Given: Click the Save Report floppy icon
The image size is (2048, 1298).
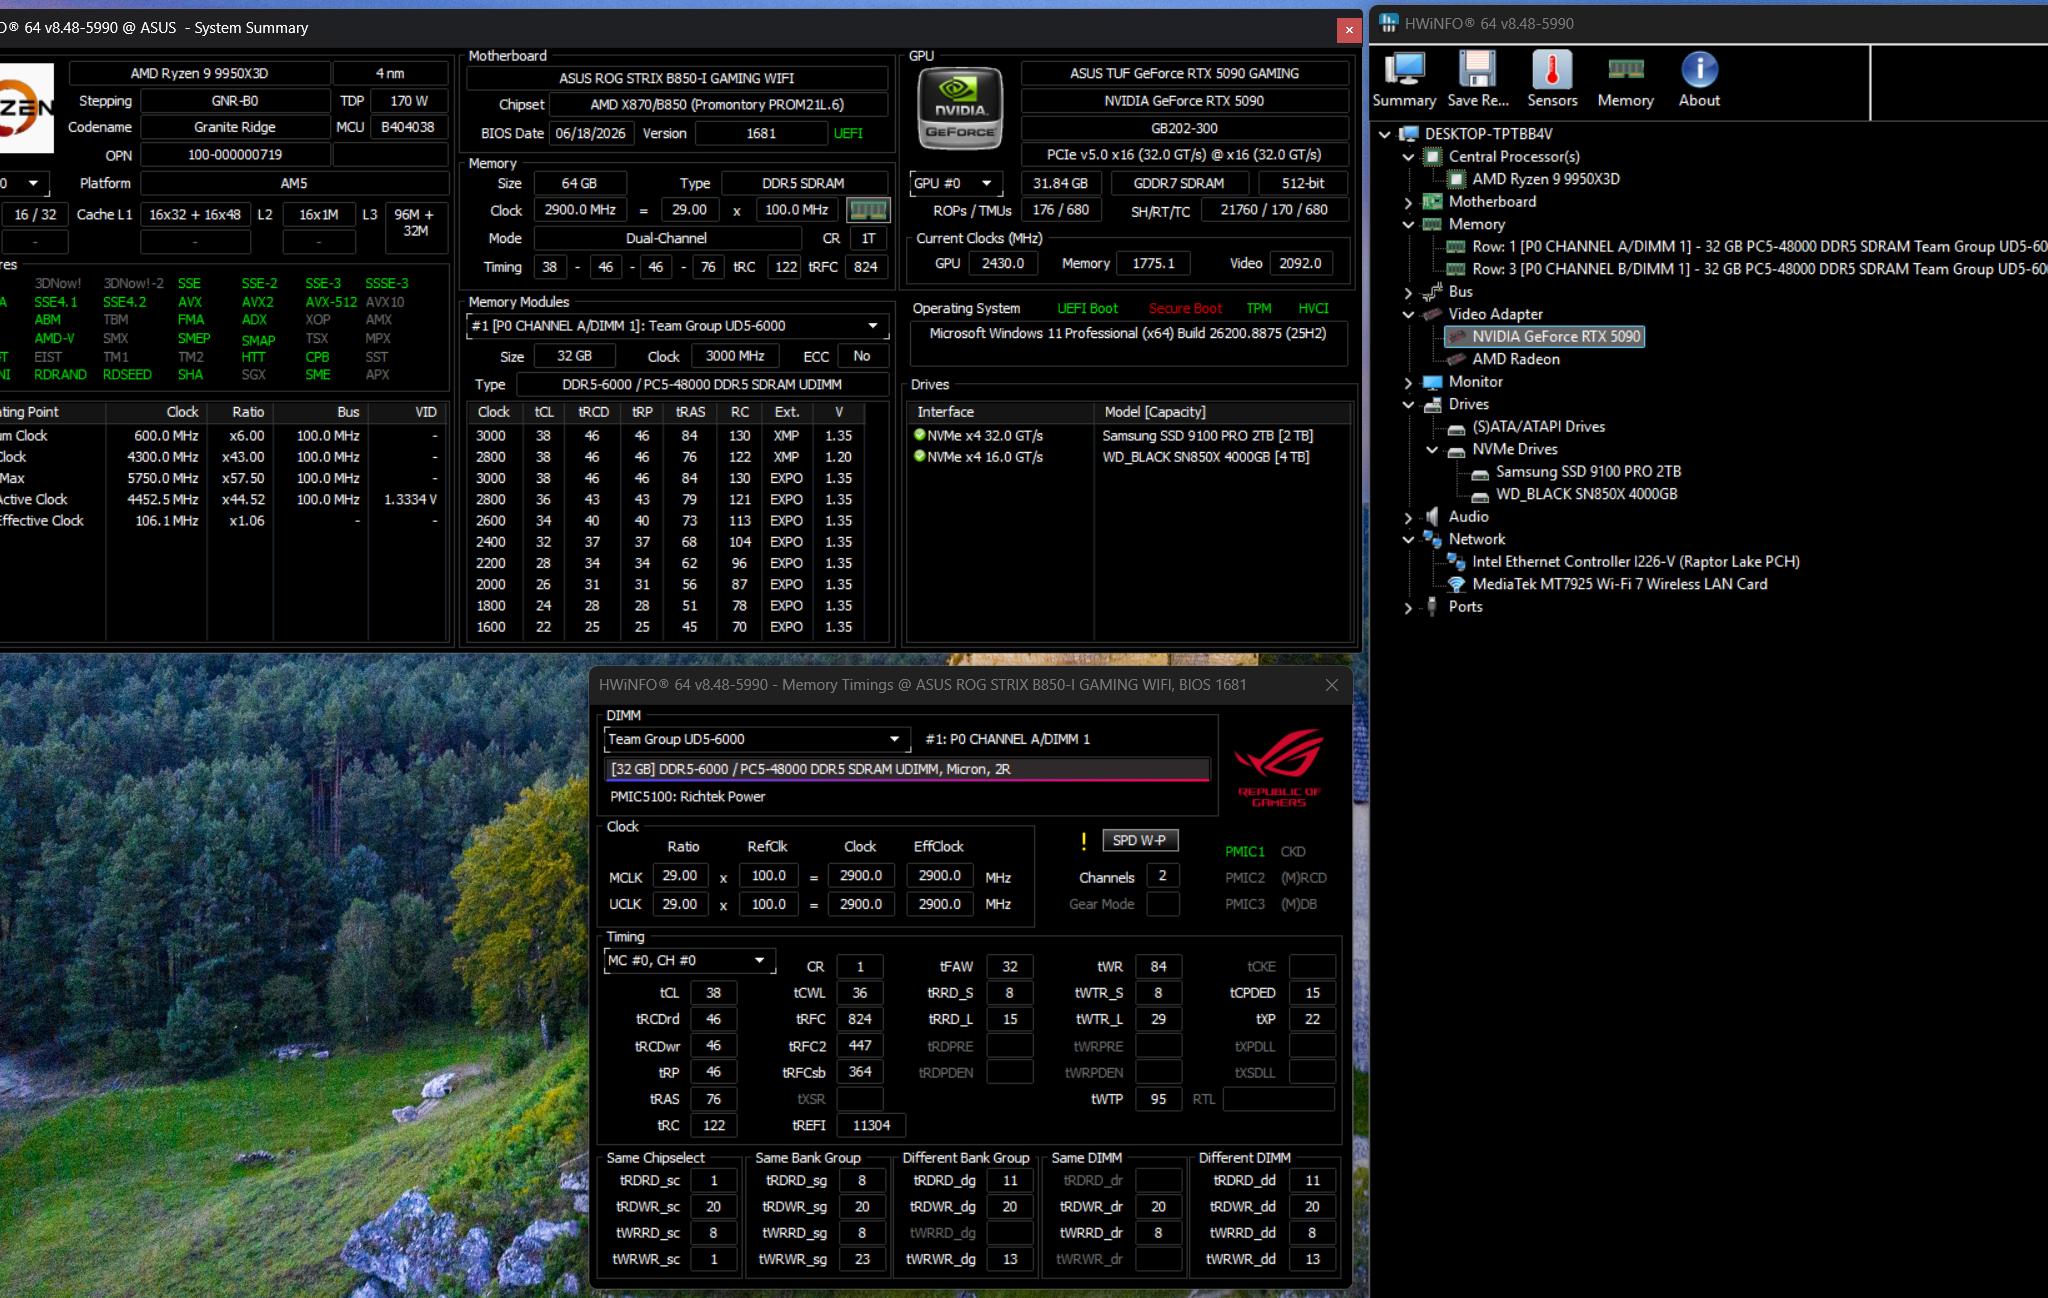Looking at the screenshot, I should click(x=1478, y=78).
